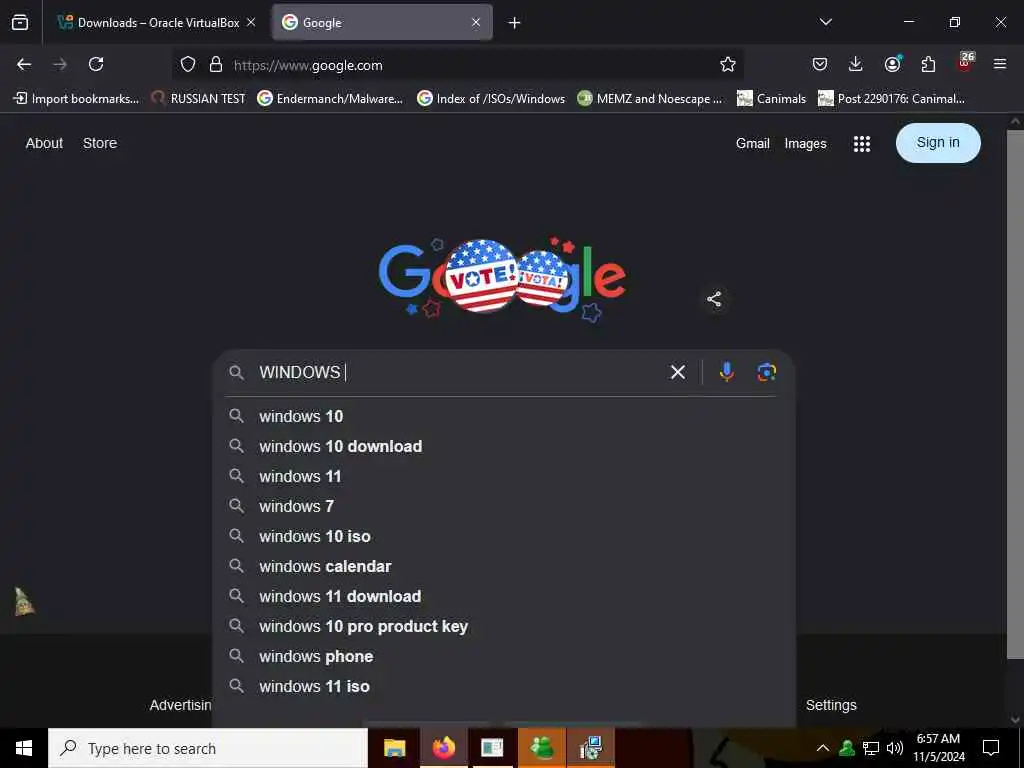Go to Google Images link

[x=805, y=143]
